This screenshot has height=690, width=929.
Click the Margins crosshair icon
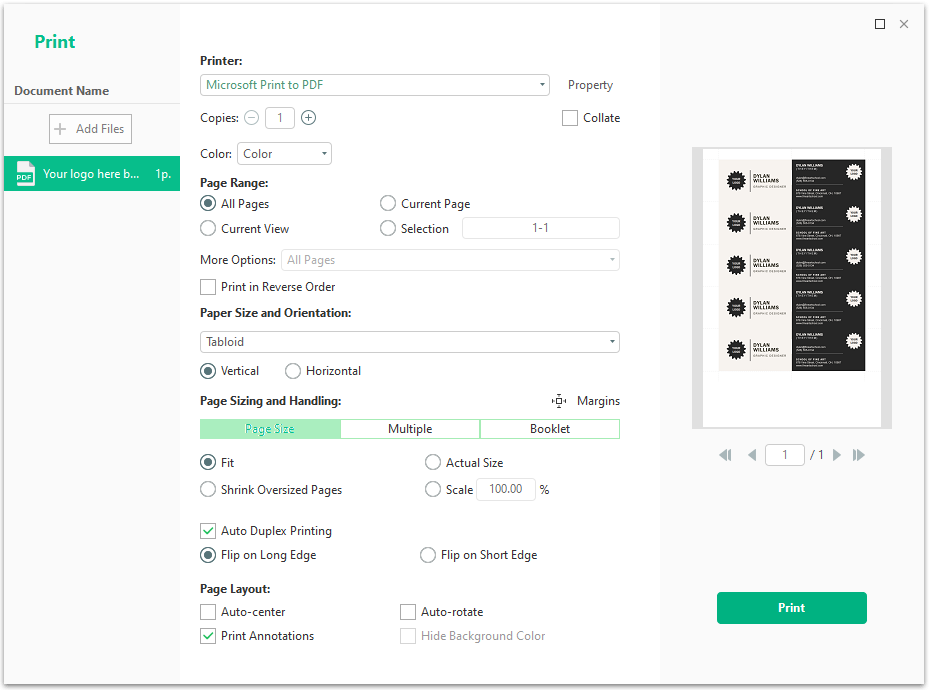pyautogui.click(x=559, y=401)
